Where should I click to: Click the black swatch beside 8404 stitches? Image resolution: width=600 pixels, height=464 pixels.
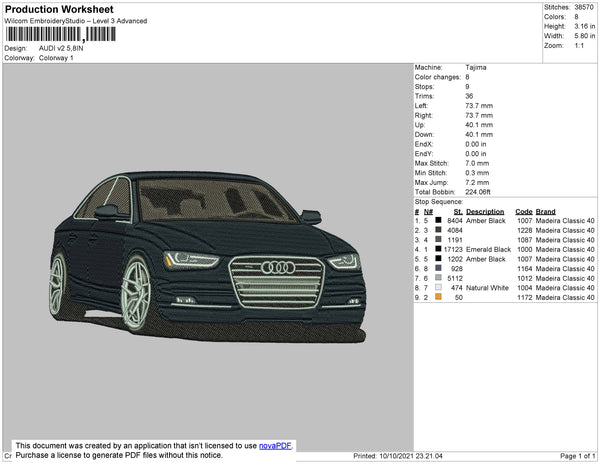point(438,220)
